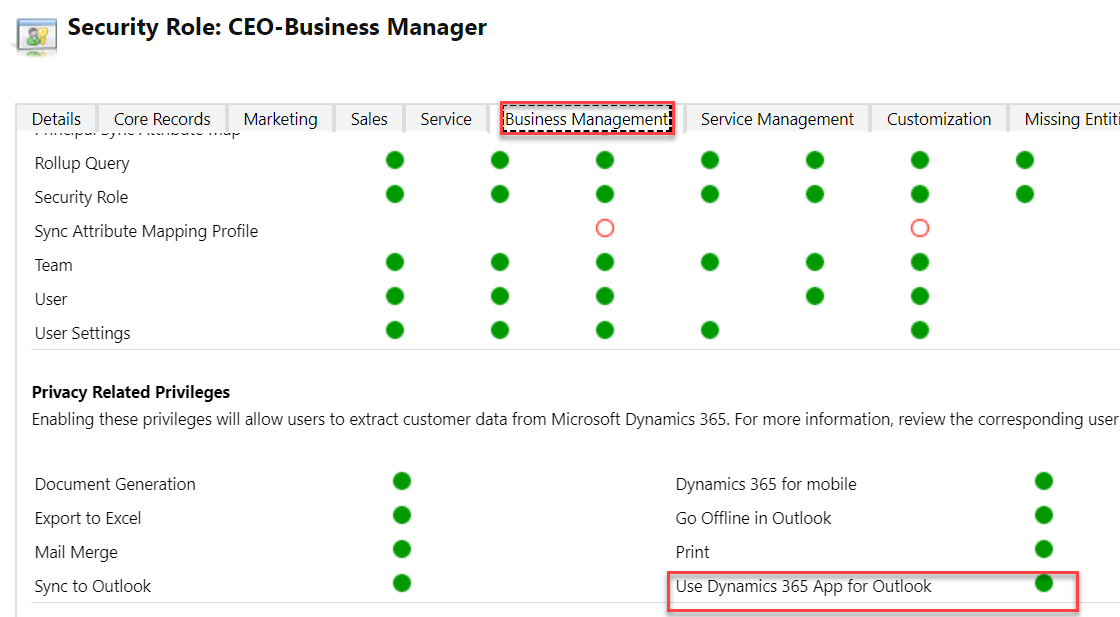Screen dimensions: 1120x617
Task: Disable the Mail Merge privilege
Action: tap(401, 548)
